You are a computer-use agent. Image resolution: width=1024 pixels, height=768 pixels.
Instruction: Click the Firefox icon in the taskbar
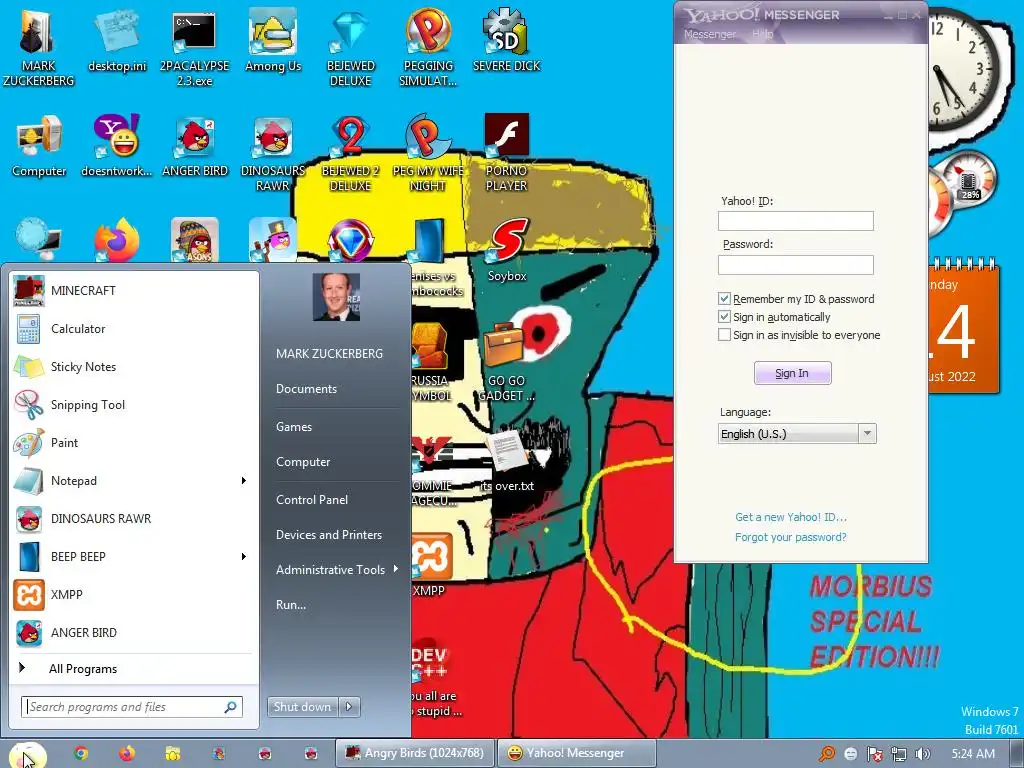click(x=127, y=753)
